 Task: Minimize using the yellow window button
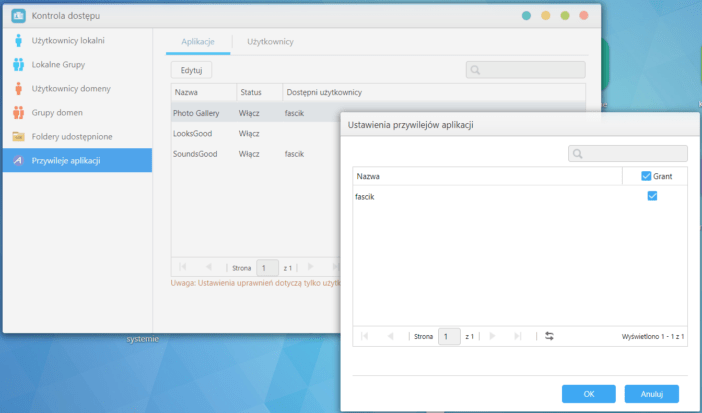tap(546, 16)
